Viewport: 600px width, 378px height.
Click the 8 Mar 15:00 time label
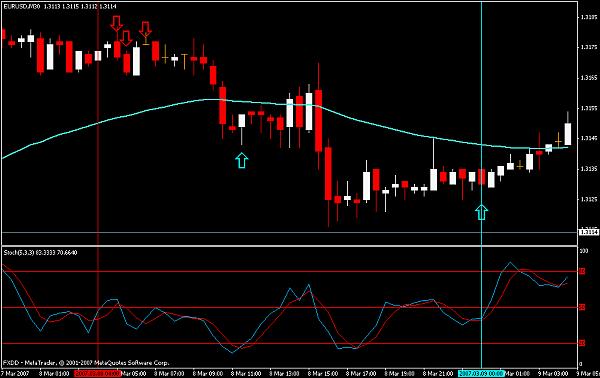pos(323,373)
